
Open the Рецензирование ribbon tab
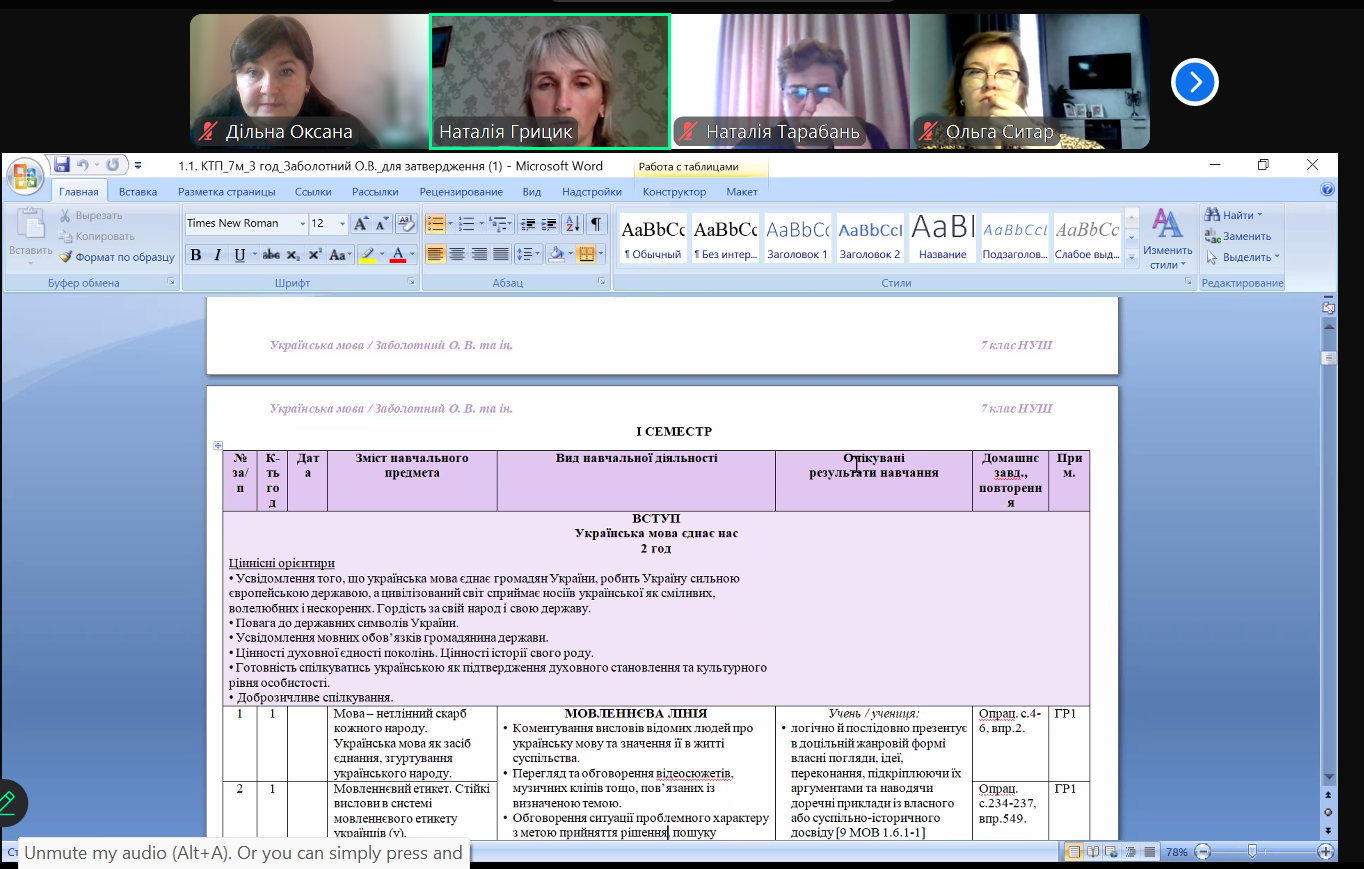461,192
